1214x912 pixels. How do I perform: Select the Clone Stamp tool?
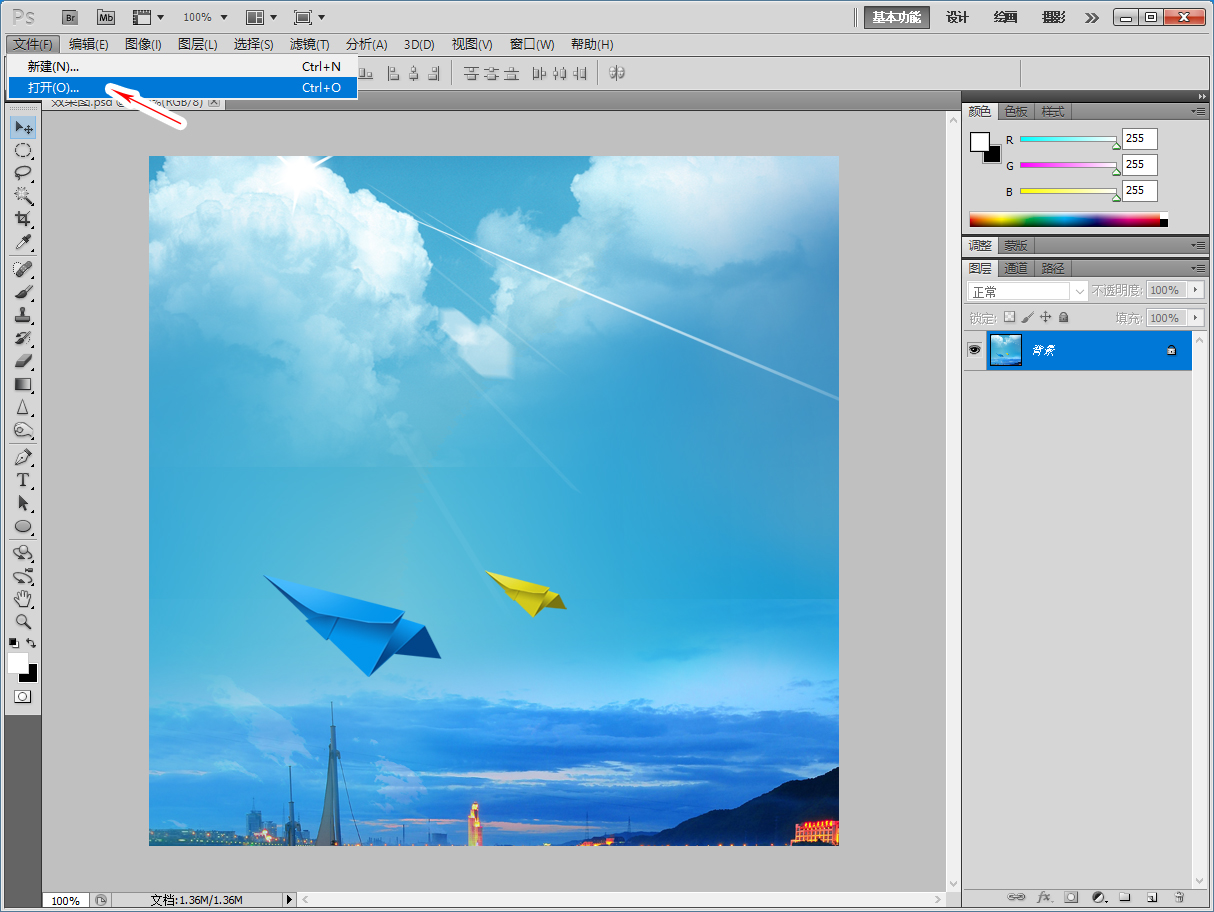point(23,315)
